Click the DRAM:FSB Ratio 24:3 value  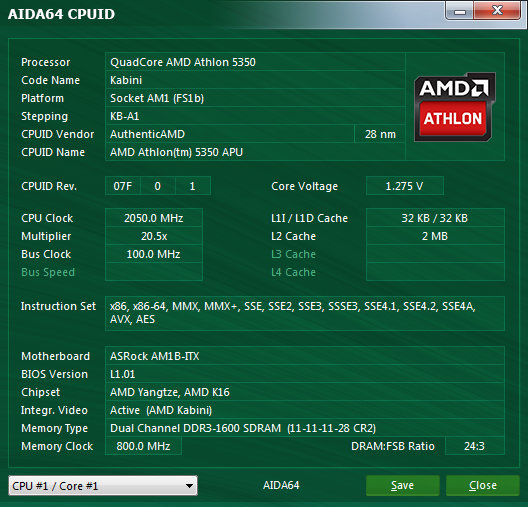point(475,446)
